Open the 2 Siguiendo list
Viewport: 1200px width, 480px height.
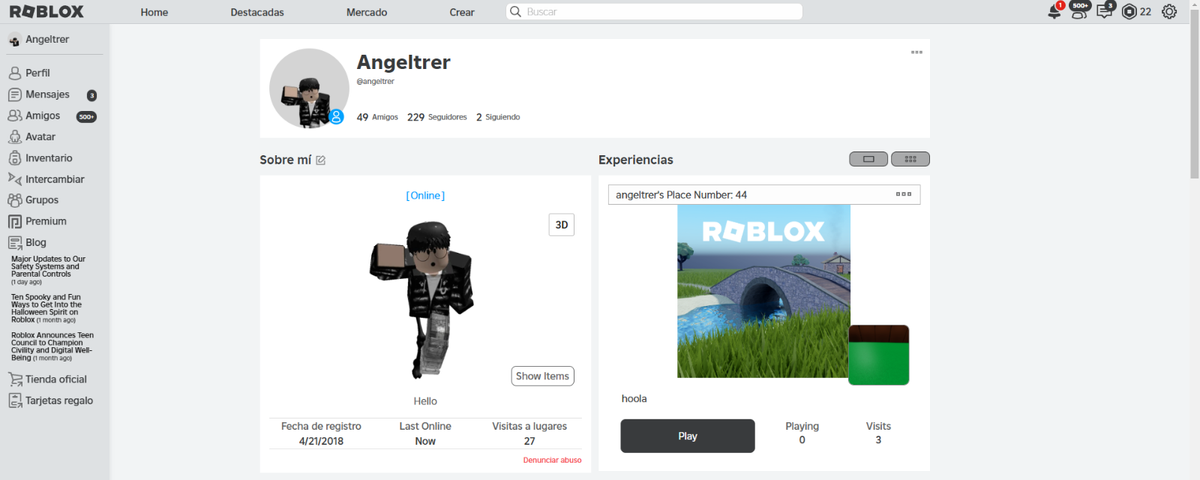[498, 117]
